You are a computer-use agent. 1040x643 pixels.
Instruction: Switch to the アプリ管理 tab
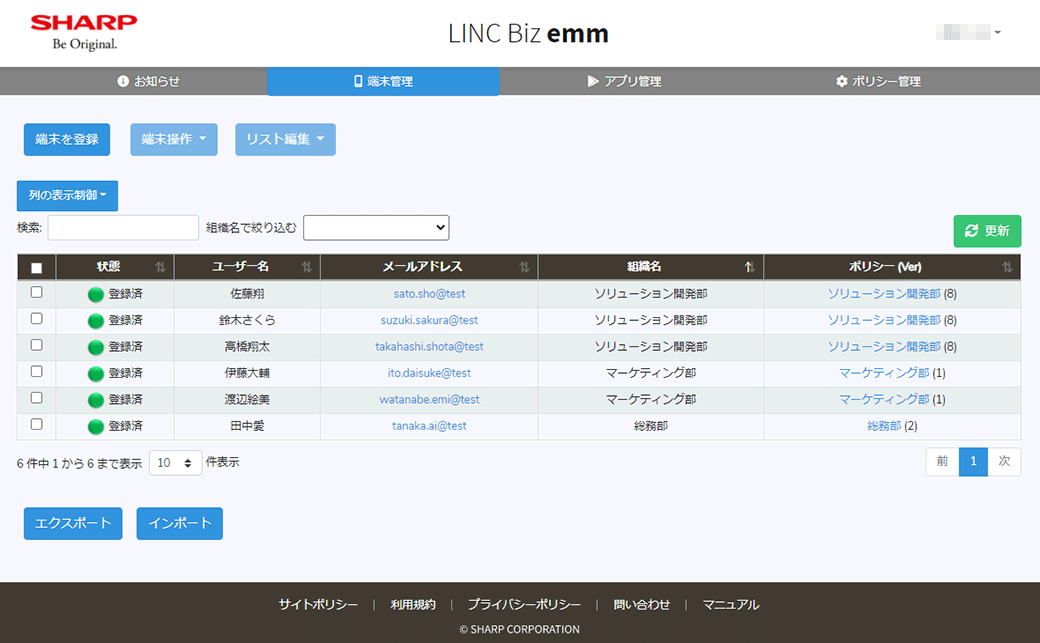coord(624,81)
